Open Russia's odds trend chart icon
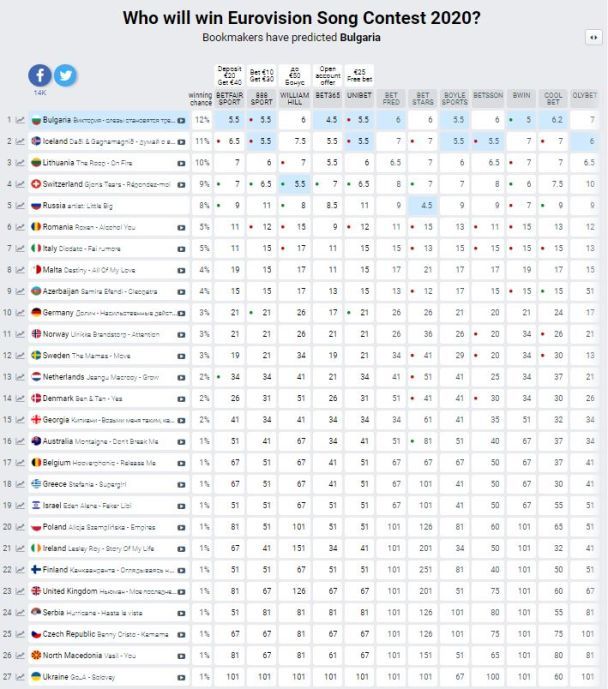This screenshot has width=608, height=689. 20,206
